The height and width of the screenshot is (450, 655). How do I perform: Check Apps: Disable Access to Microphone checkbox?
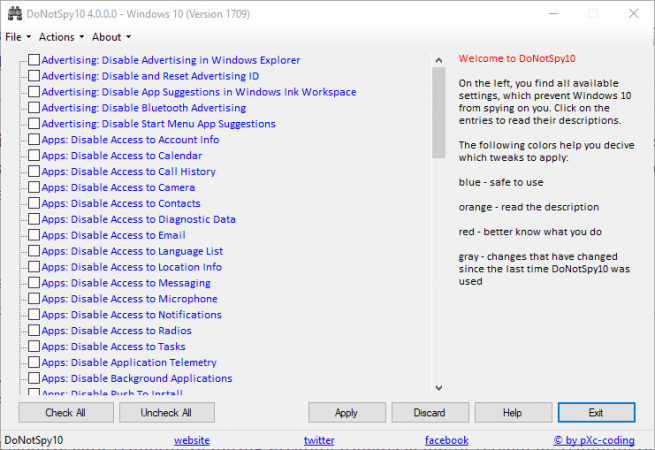coord(34,298)
